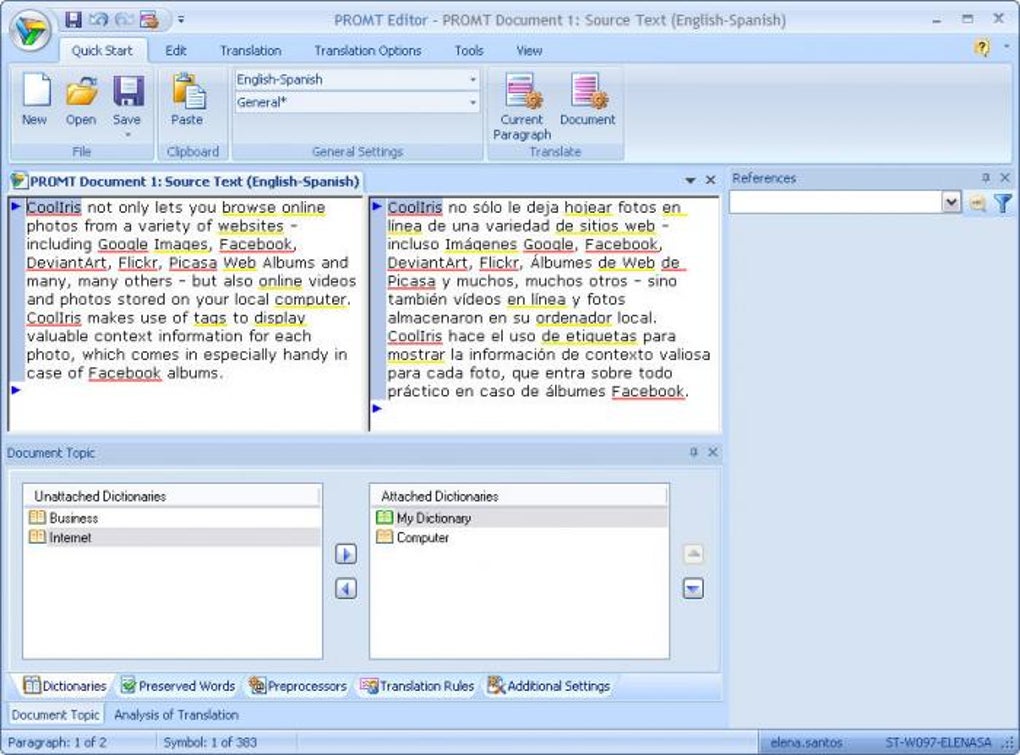
Task: Click the Help question mark icon
Action: pos(982,47)
